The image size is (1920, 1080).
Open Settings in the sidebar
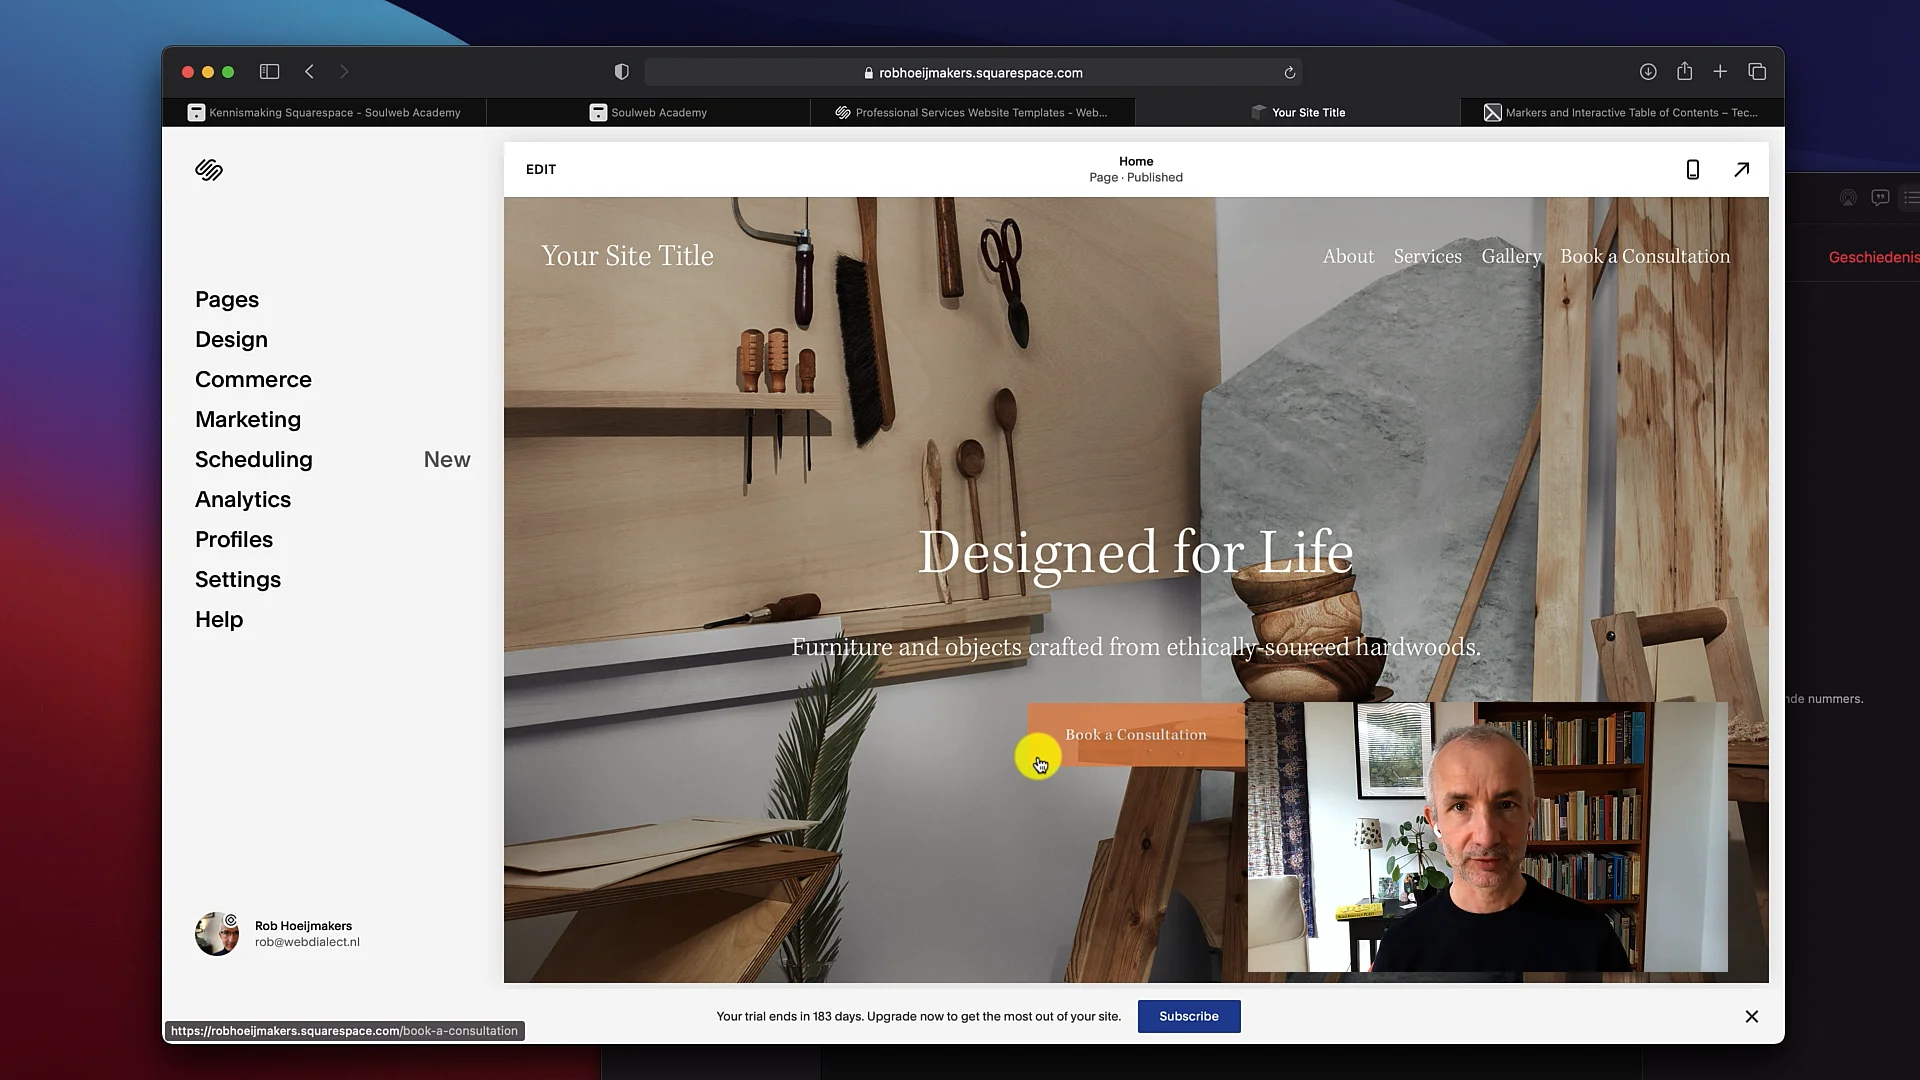click(238, 580)
